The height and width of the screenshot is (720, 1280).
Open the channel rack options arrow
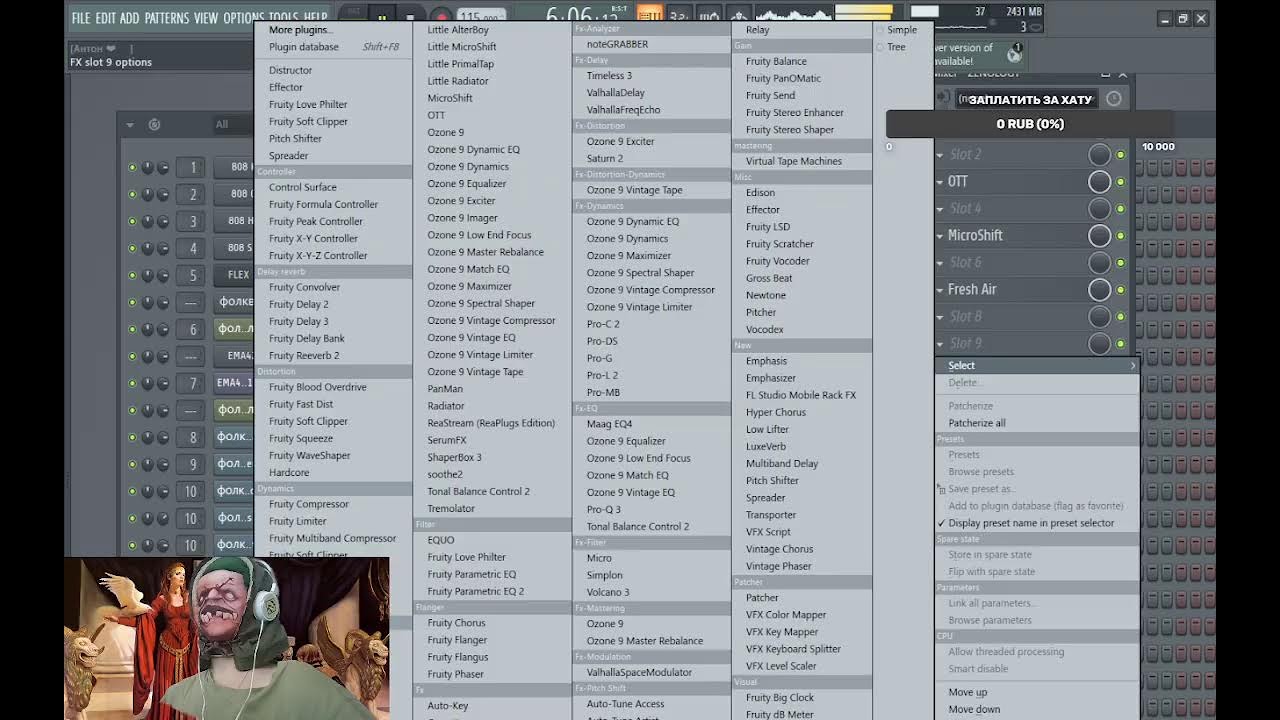tap(129, 125)
